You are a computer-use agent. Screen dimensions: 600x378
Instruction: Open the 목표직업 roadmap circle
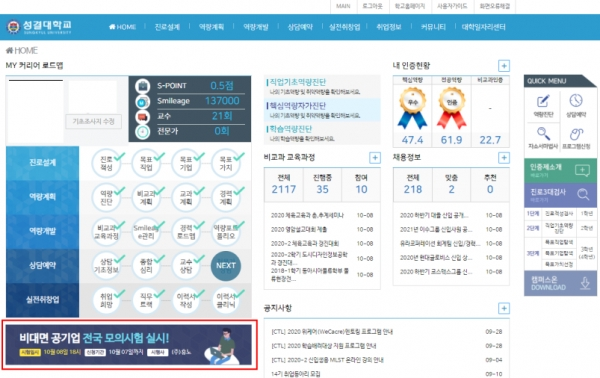coord(146,163)
